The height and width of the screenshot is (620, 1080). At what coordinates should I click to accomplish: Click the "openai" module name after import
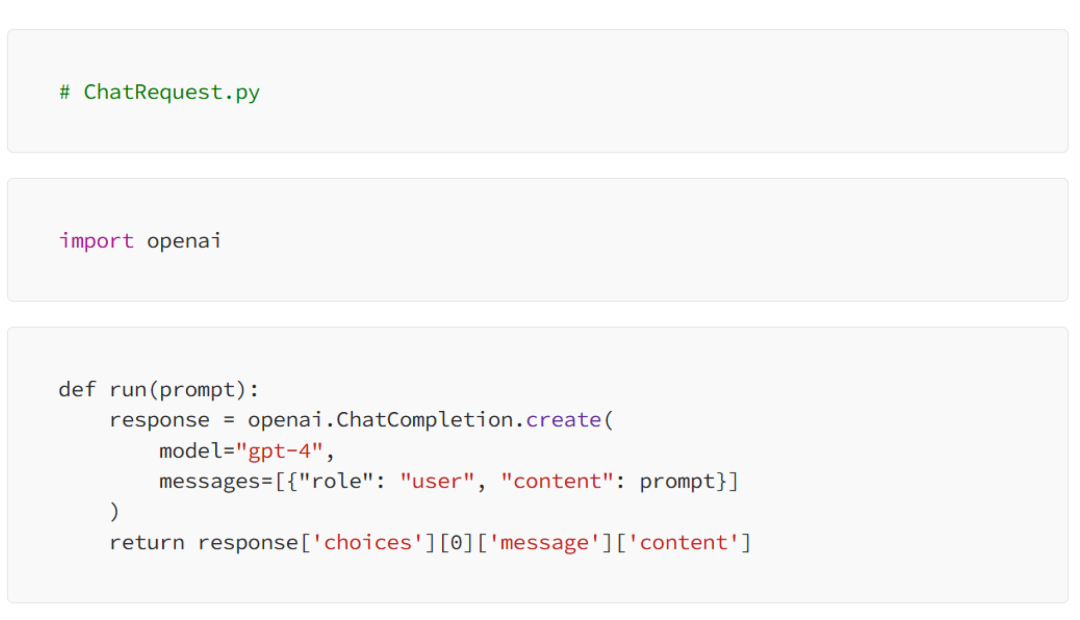184,241
